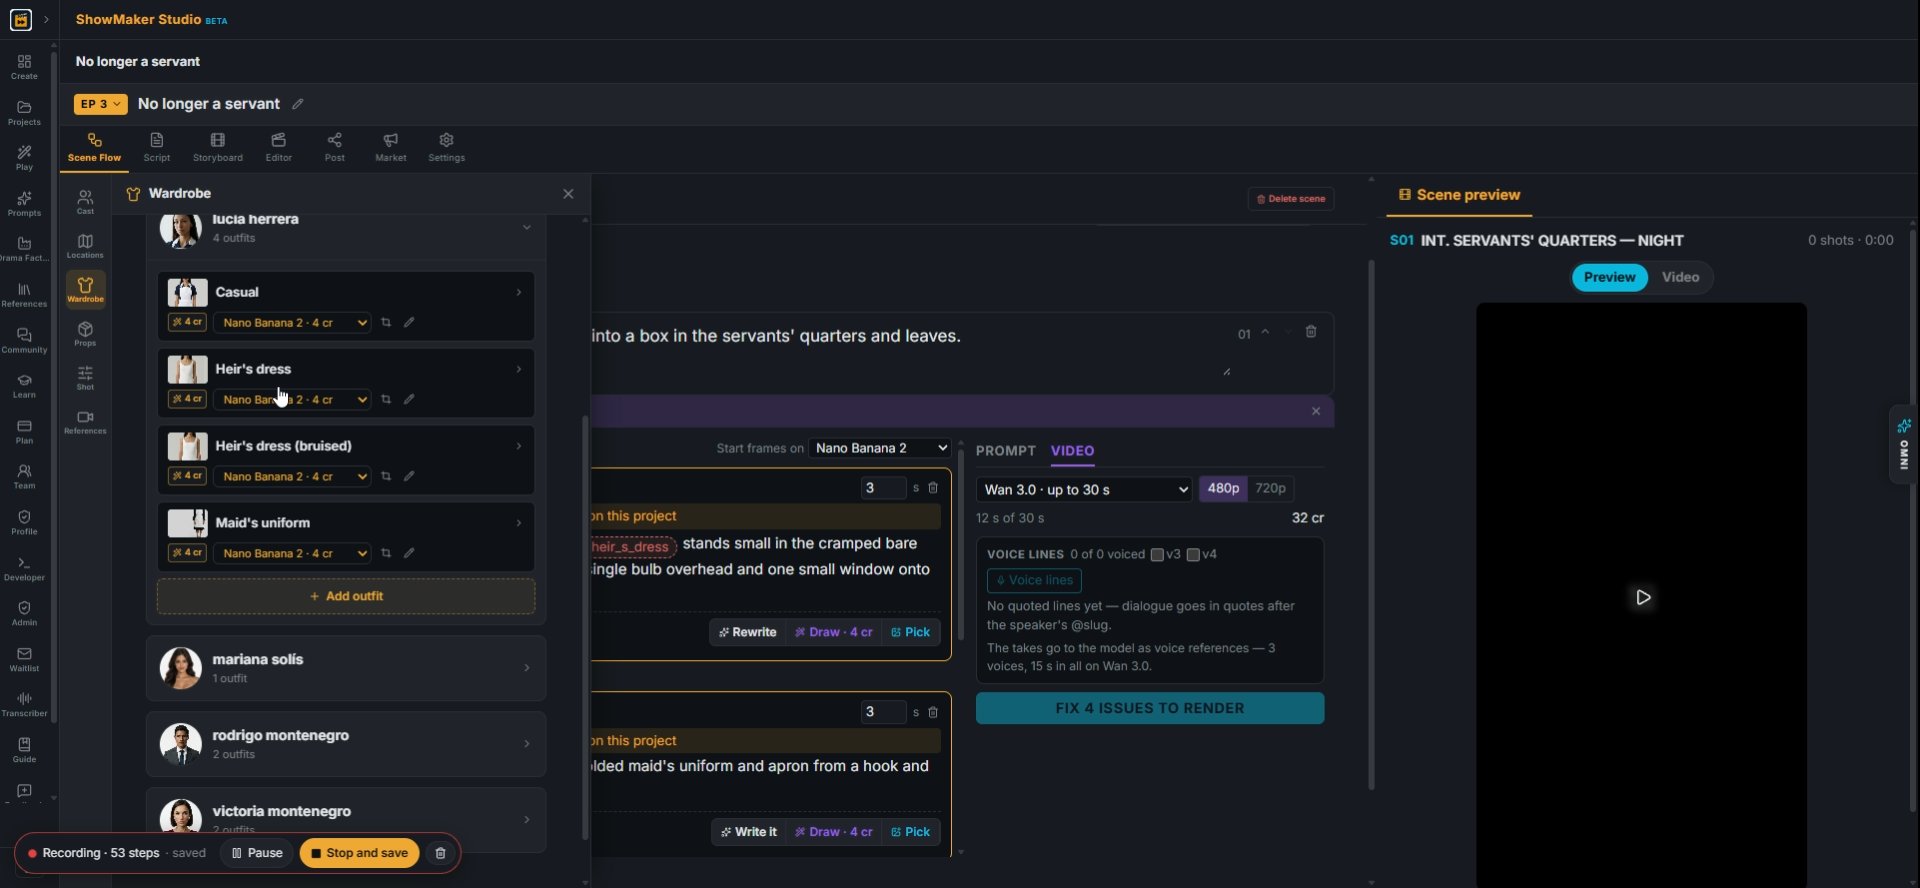Viewport: 1920px width, 888px height.
Task: Click the scene editor vertical scrollbar
Action: pos(1371,525)
